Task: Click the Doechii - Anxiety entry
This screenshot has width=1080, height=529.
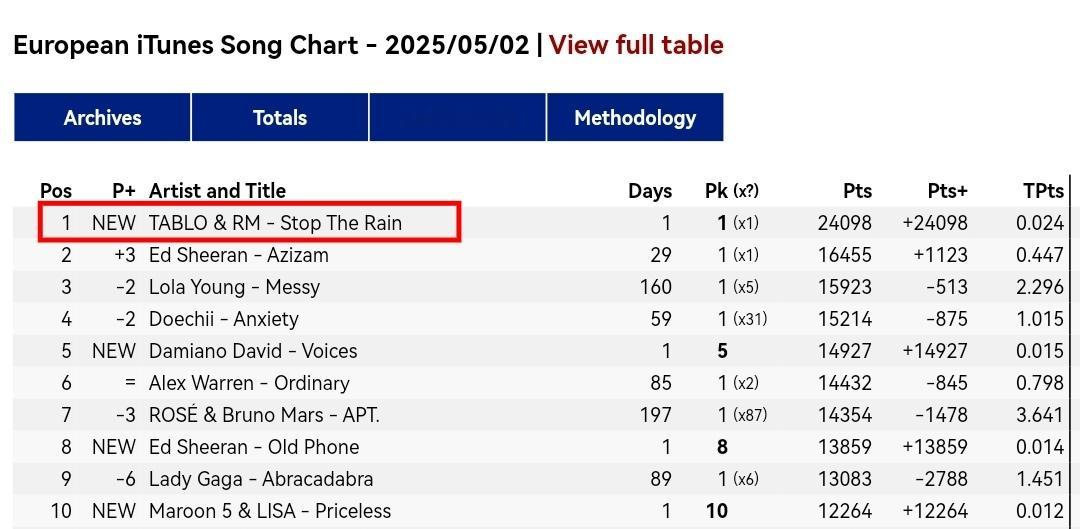Action: point(224,319)
